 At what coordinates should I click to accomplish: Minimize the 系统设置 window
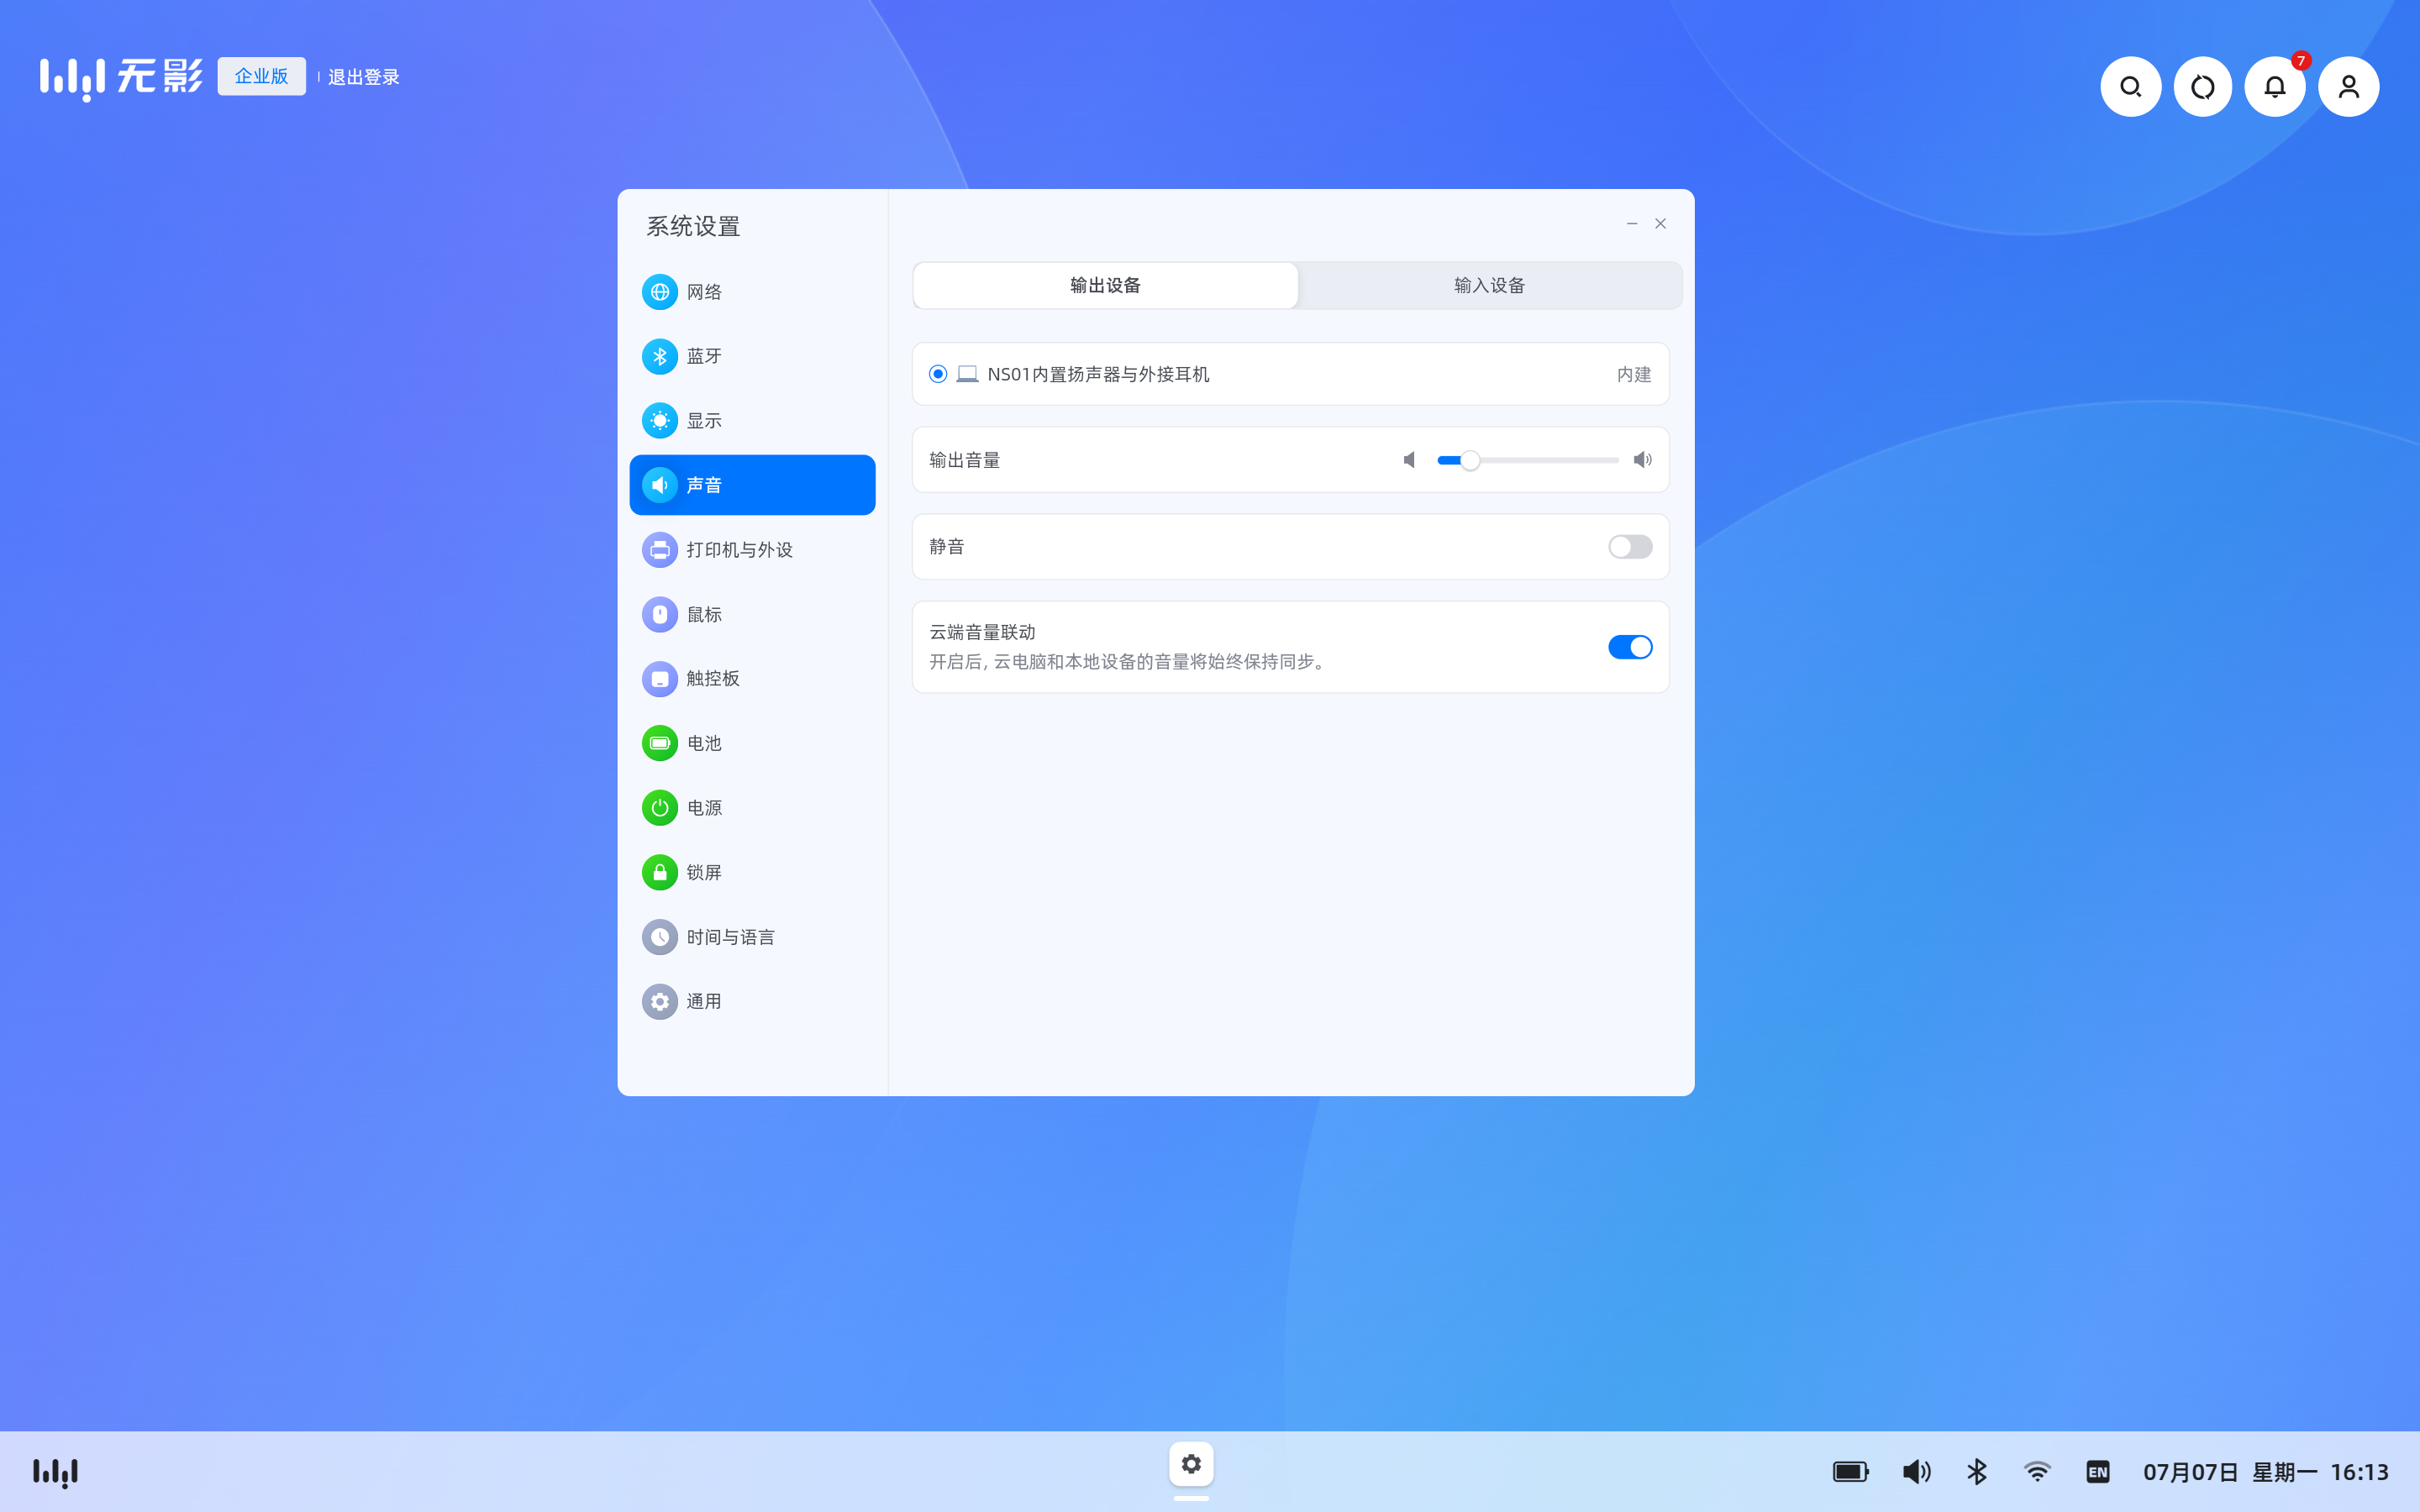pos(1632,223)
